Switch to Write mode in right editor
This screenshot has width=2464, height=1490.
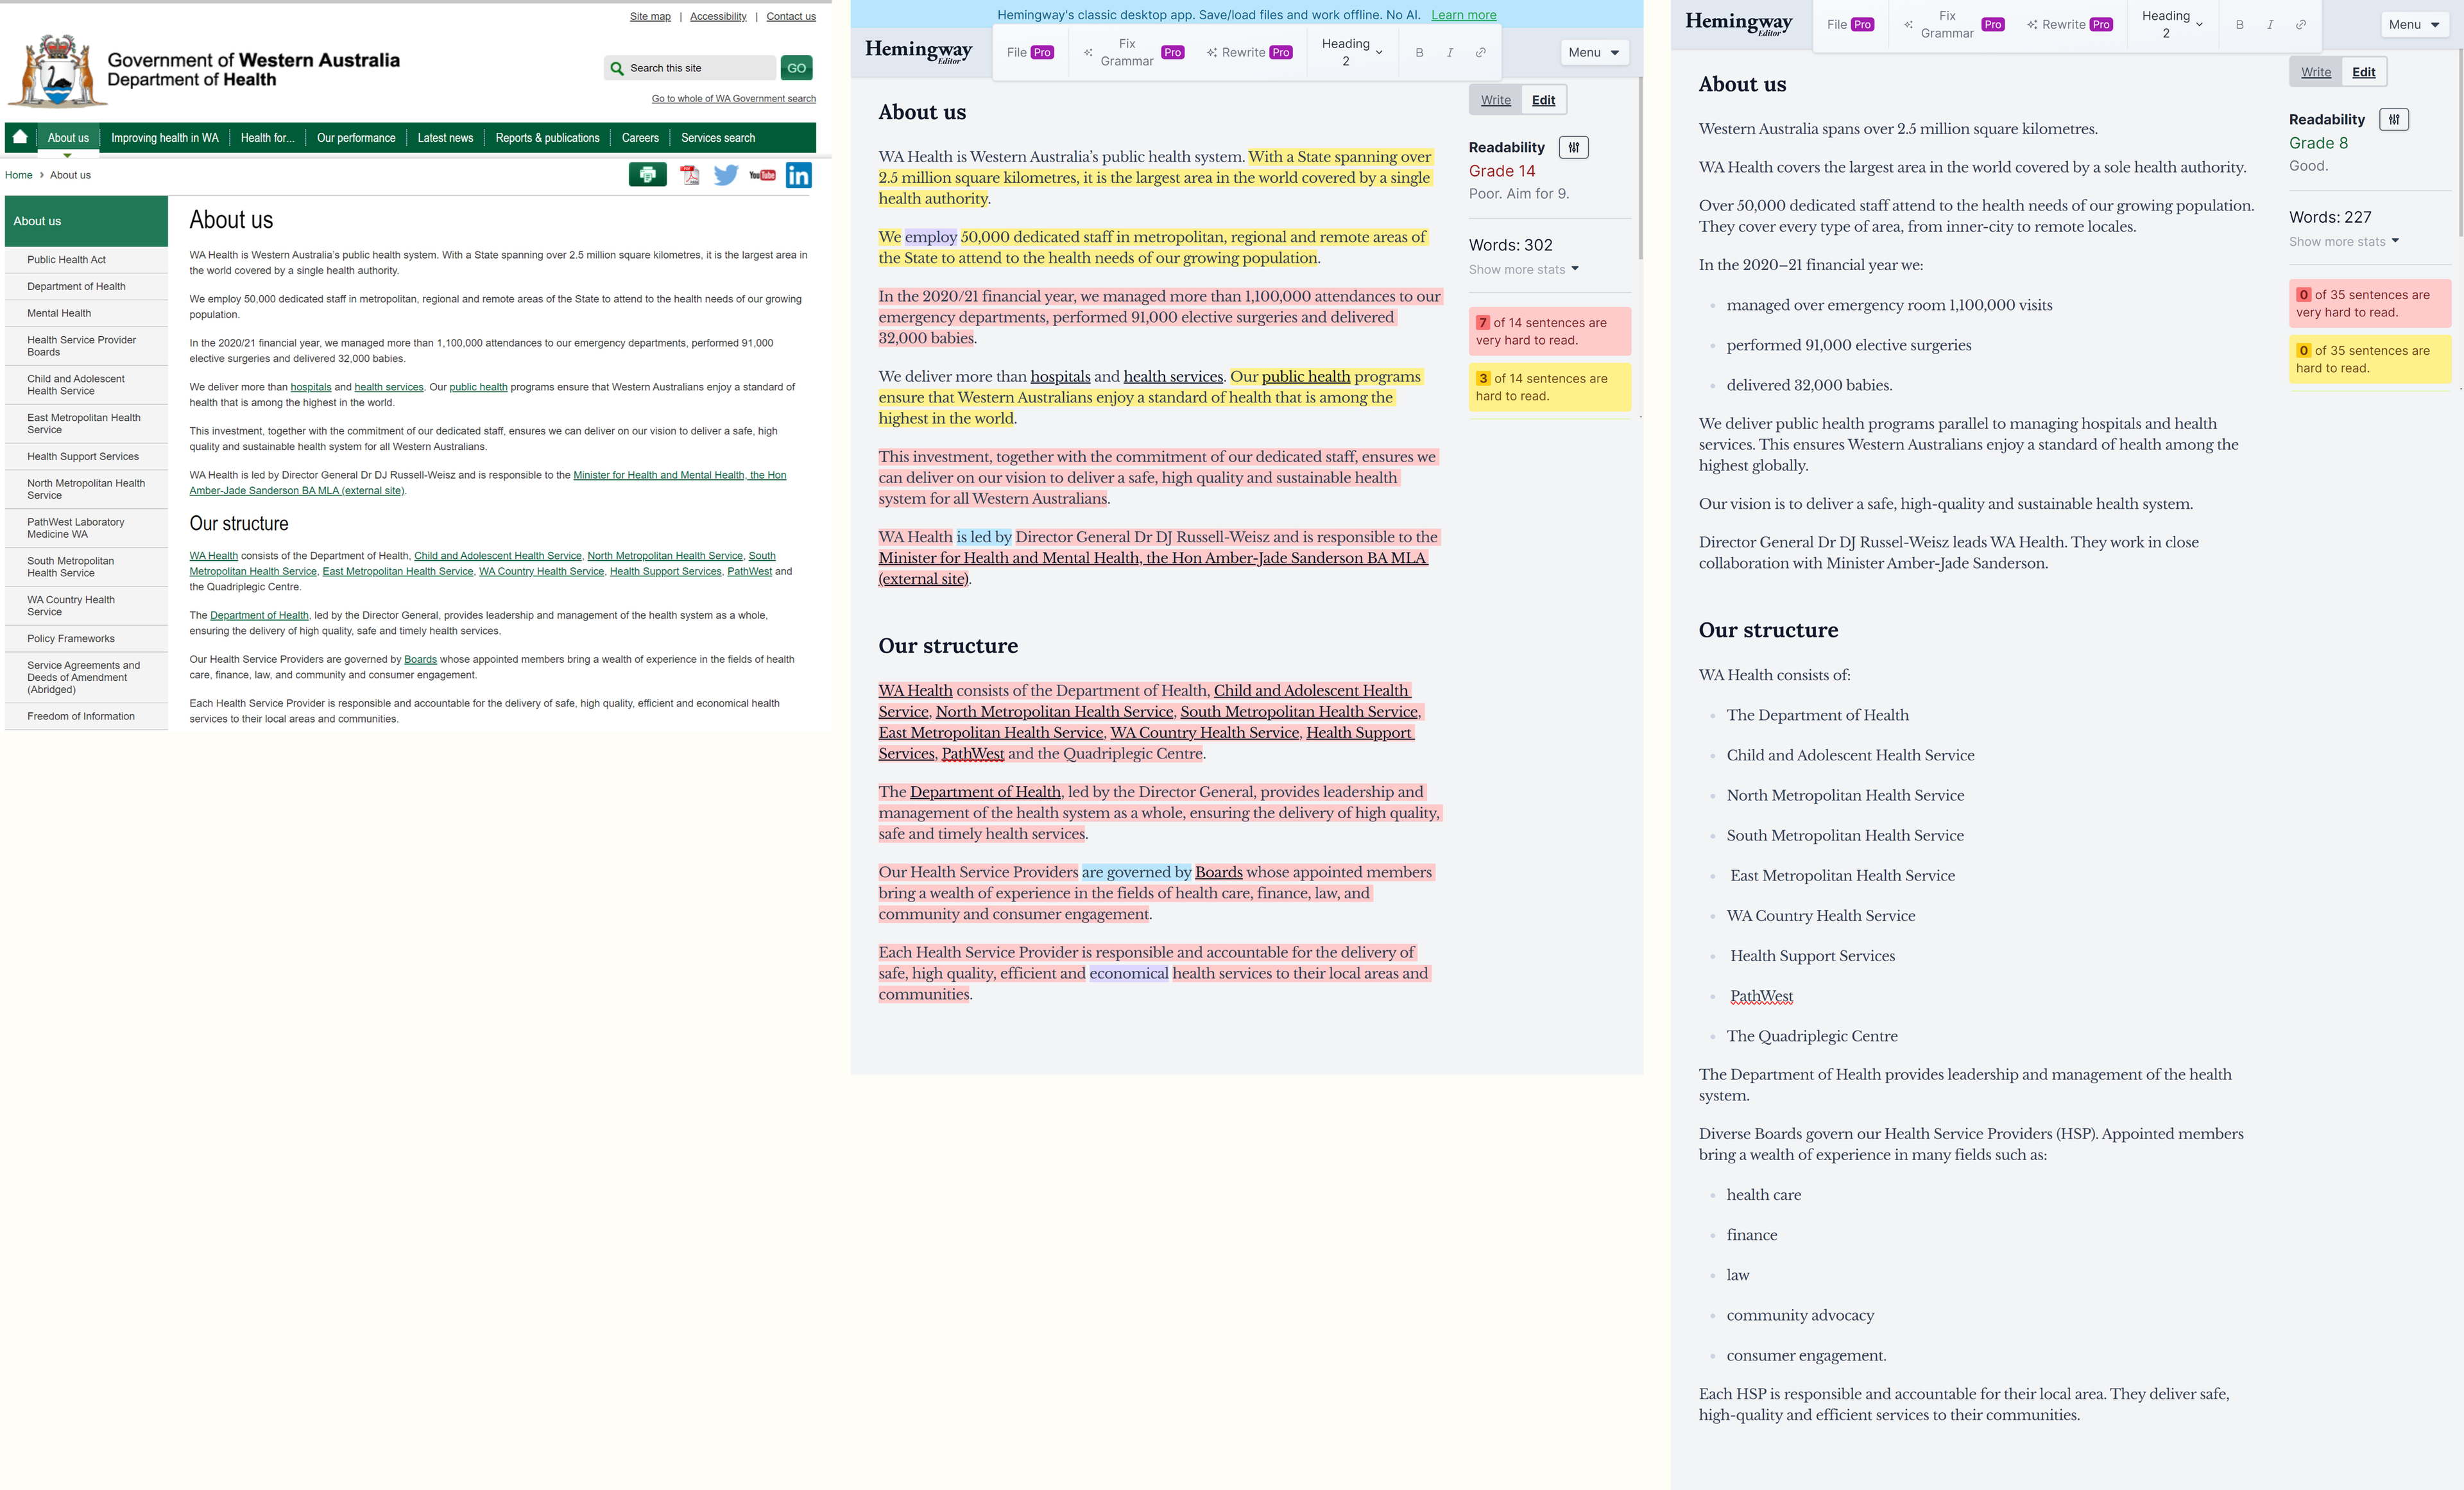(2315, 72)
